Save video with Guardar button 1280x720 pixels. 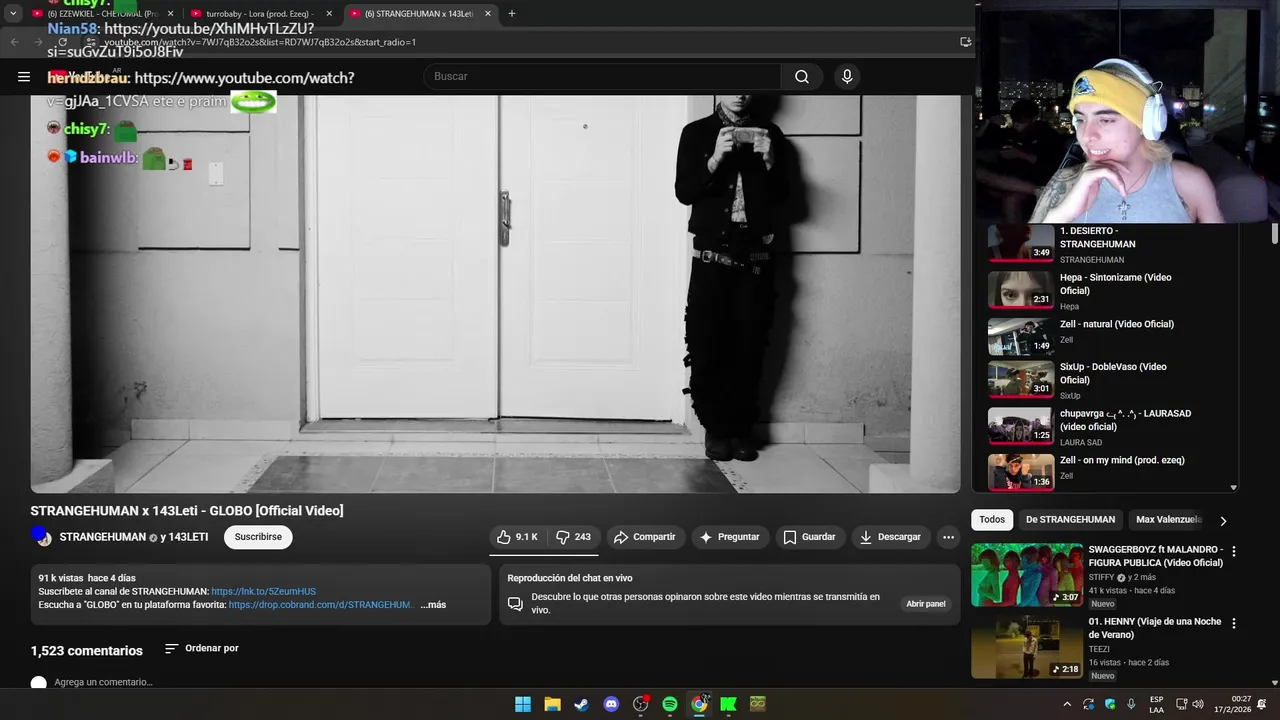coord(809,537)
